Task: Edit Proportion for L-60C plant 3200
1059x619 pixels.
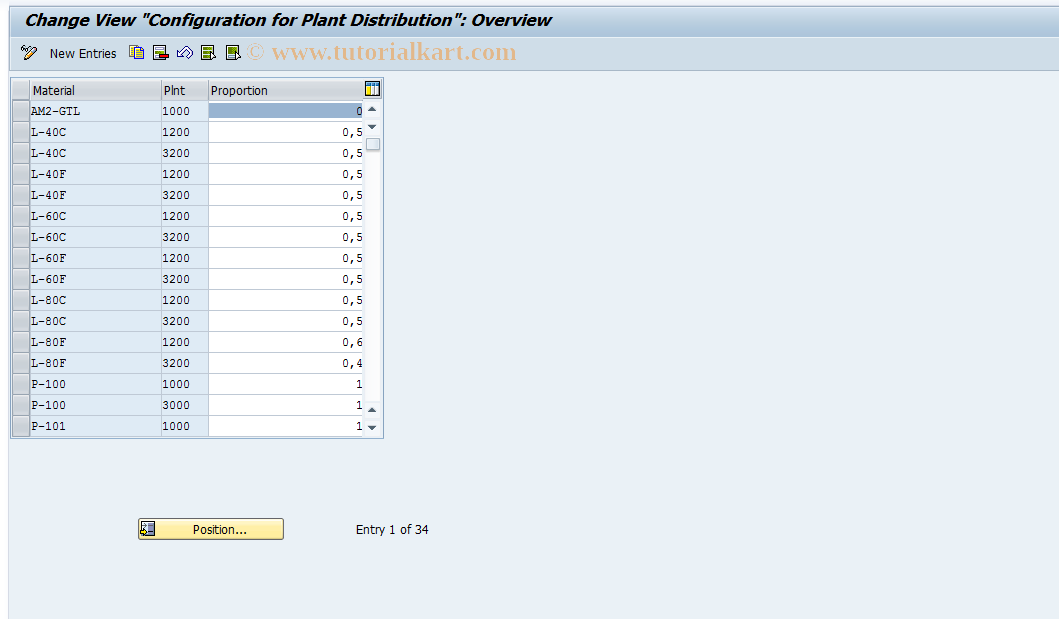Action: point(286,237)
